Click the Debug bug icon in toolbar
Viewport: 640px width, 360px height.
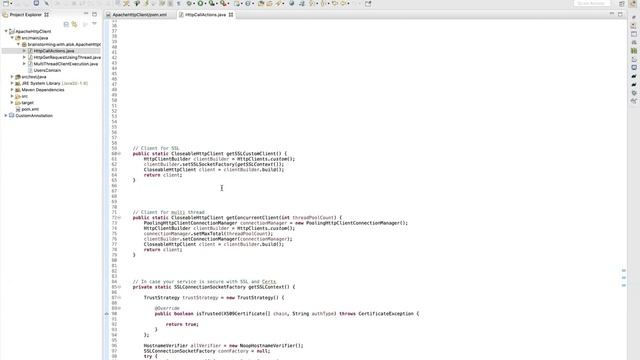(x=189, y=3)
